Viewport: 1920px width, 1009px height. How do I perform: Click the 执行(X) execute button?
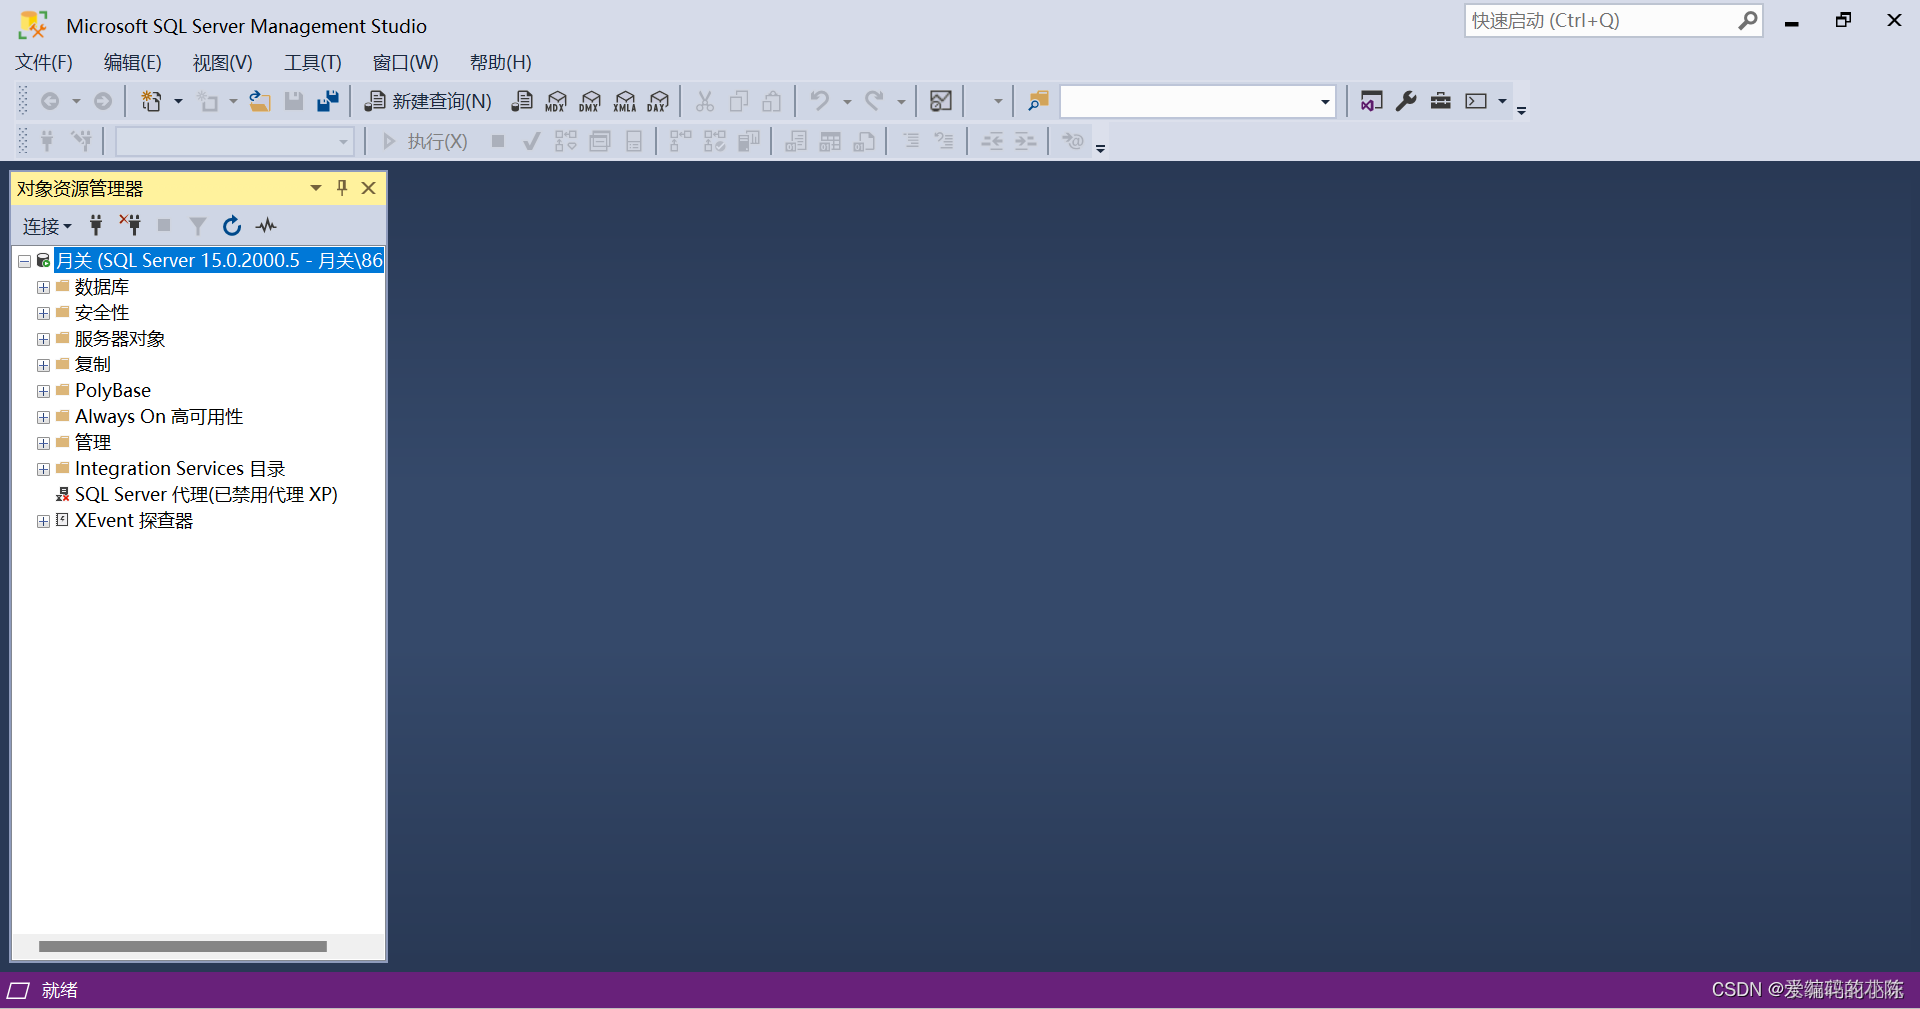coord(425,142)
